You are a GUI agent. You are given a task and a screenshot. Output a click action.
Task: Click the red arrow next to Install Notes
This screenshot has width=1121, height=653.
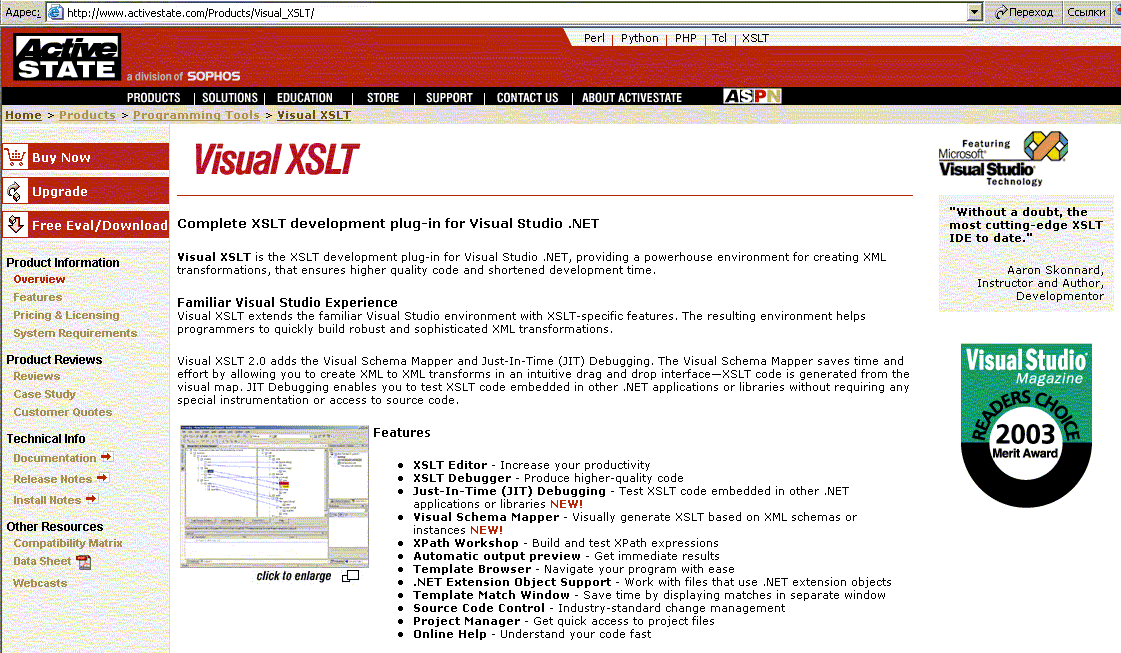[x=91, y=499]
